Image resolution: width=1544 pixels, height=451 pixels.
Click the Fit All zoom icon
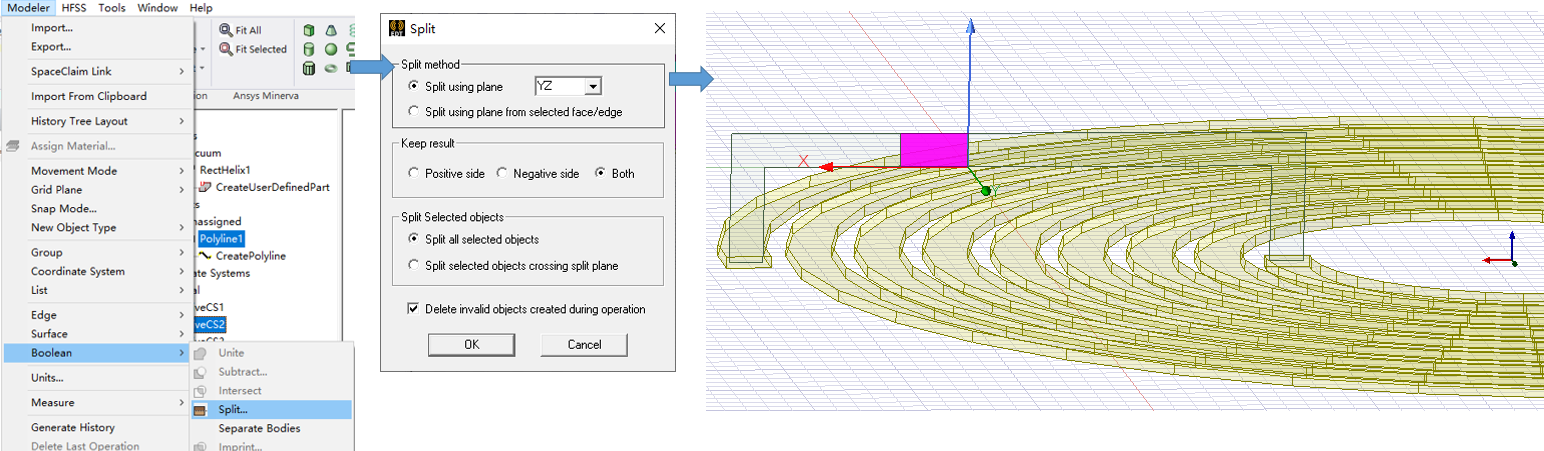[226, 31]
